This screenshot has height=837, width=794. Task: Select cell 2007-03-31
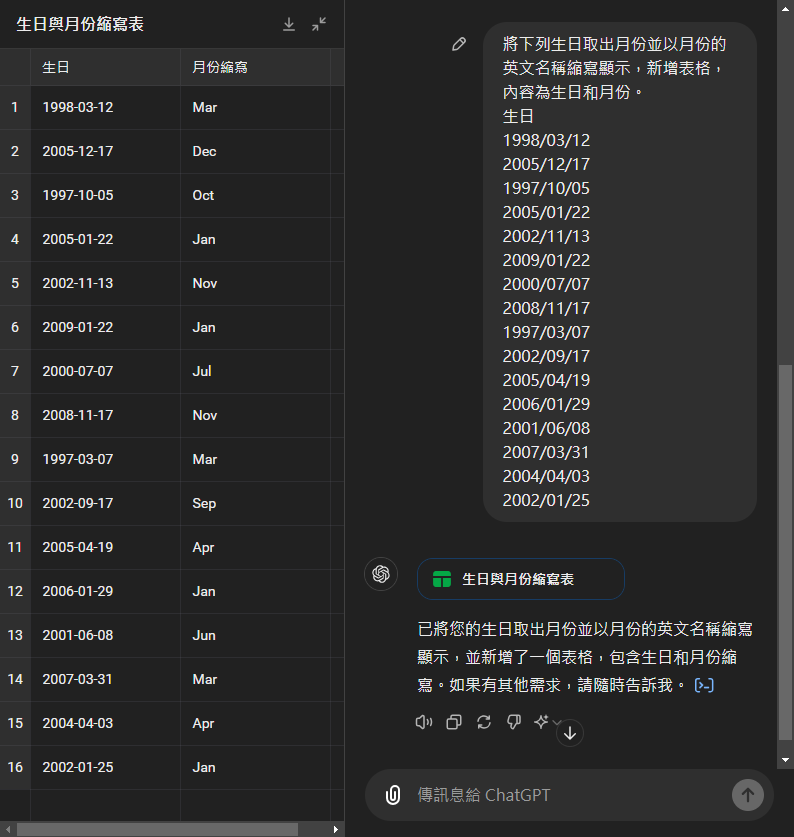[105, 680]
